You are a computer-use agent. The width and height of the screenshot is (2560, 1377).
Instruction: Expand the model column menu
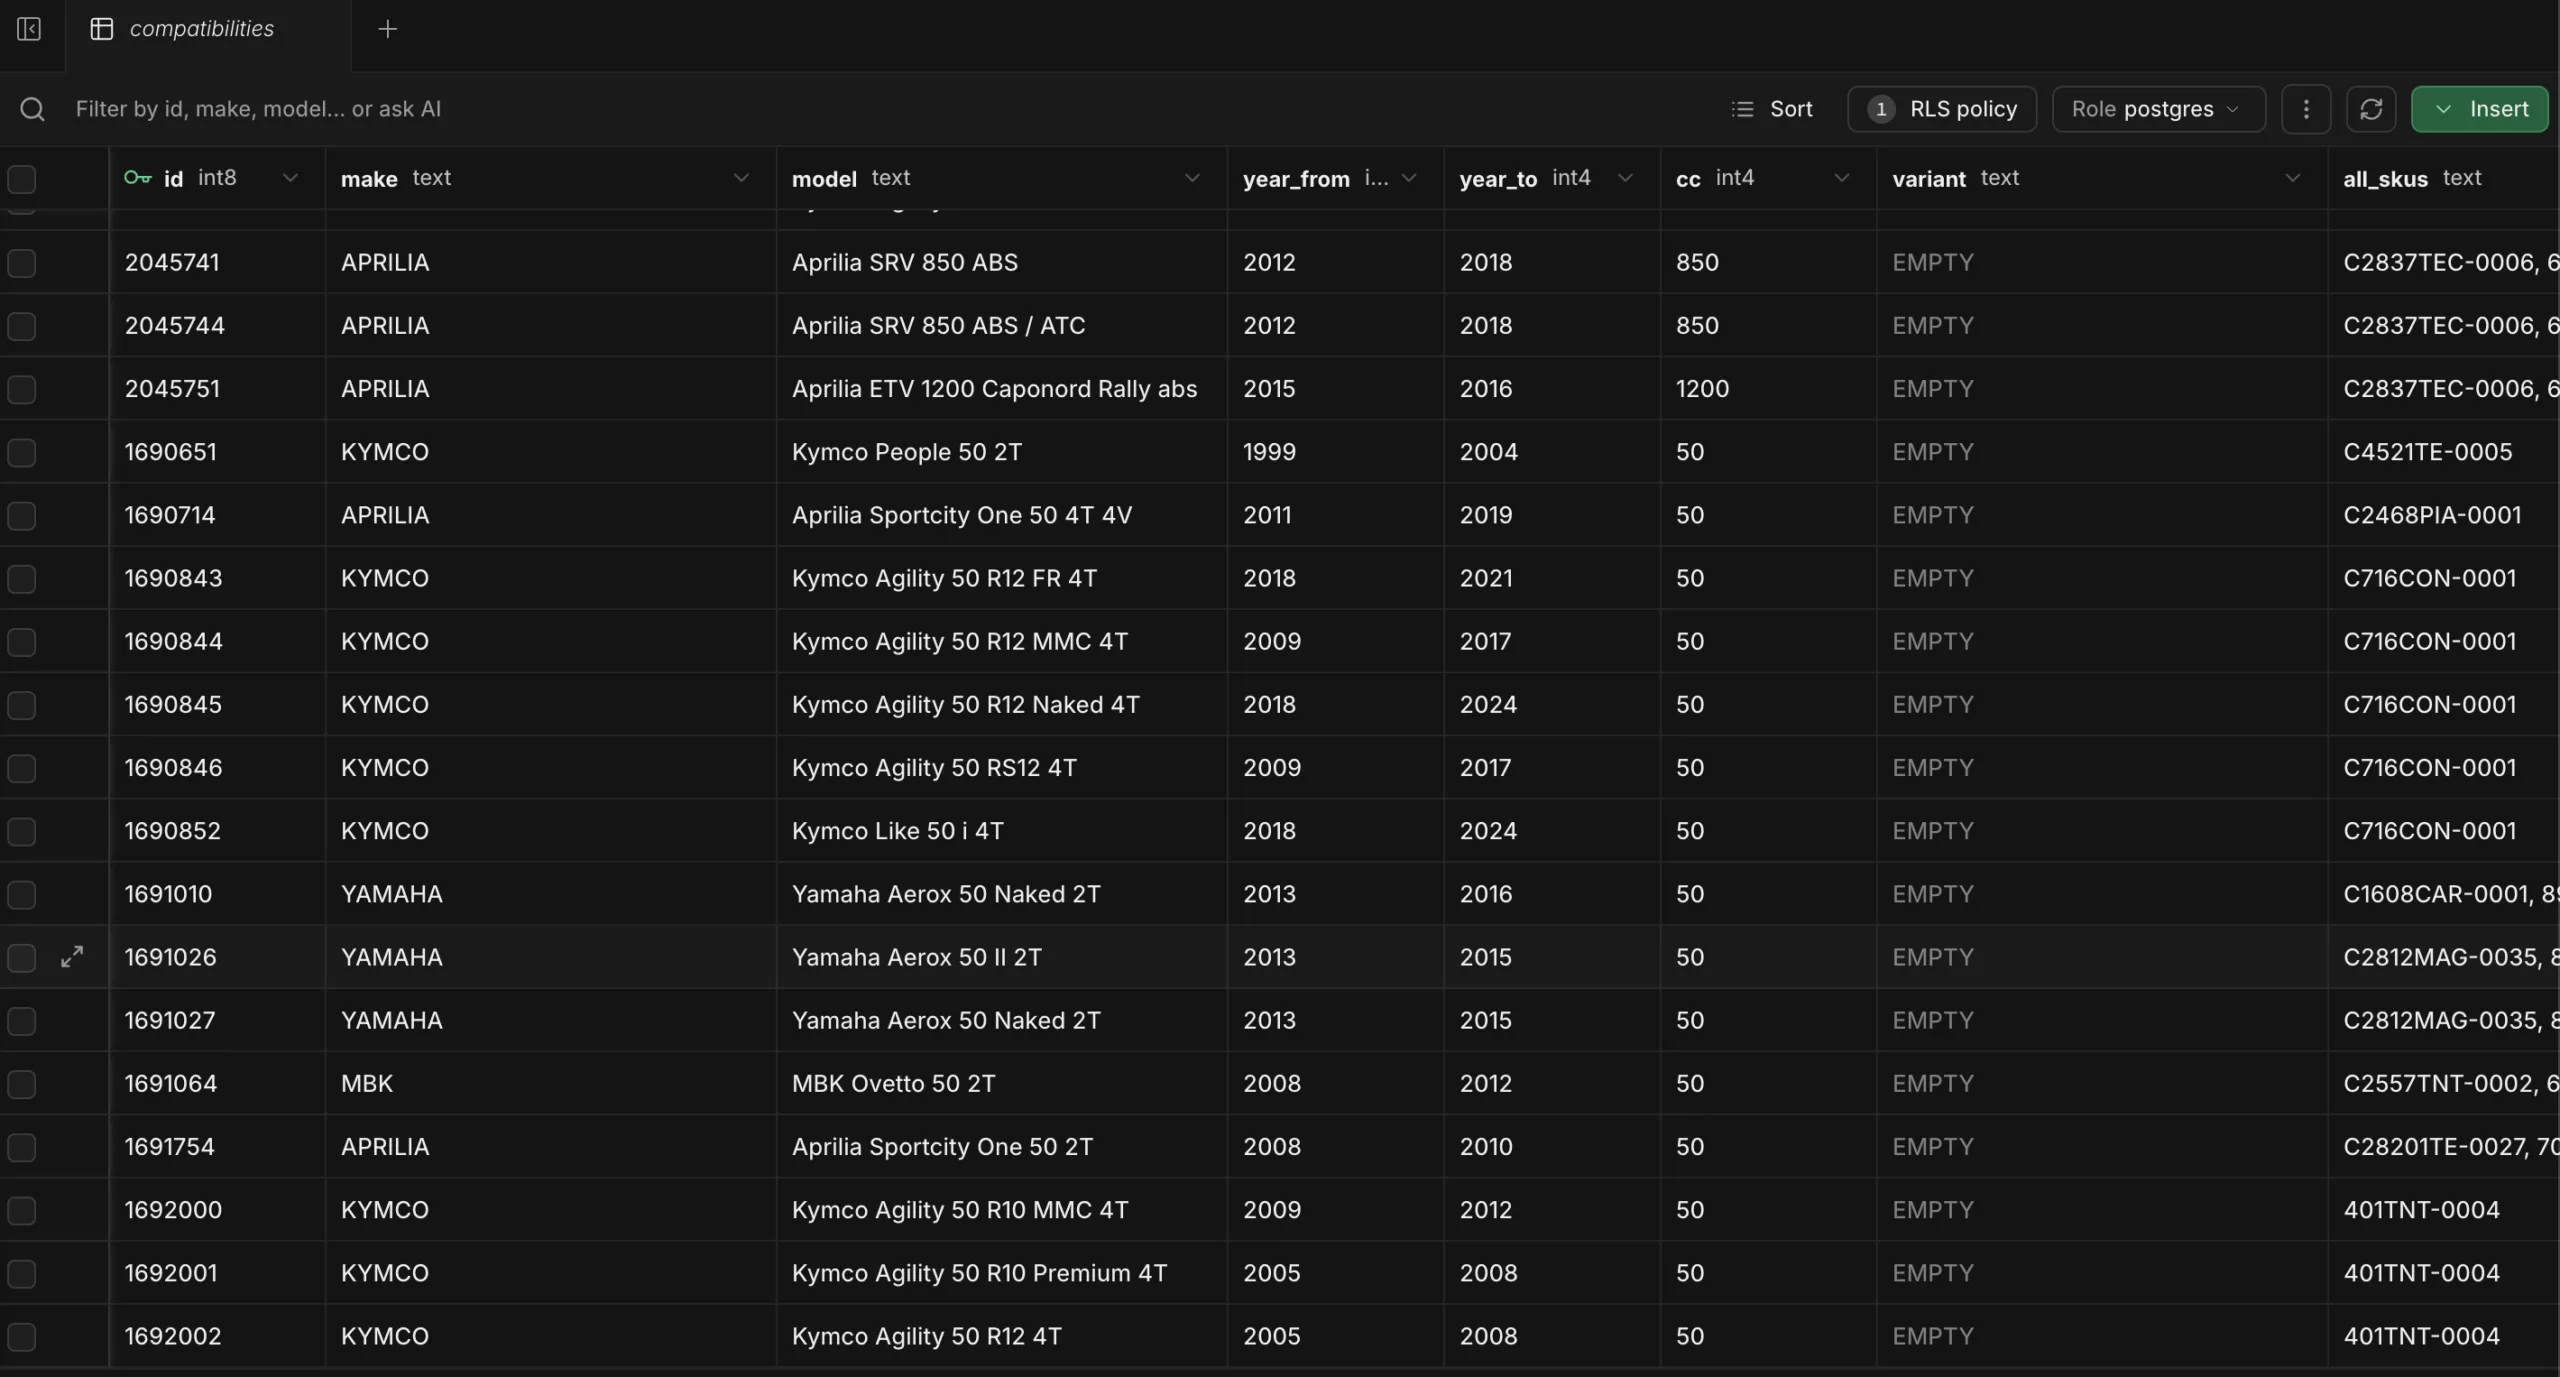click(1192, 178)
